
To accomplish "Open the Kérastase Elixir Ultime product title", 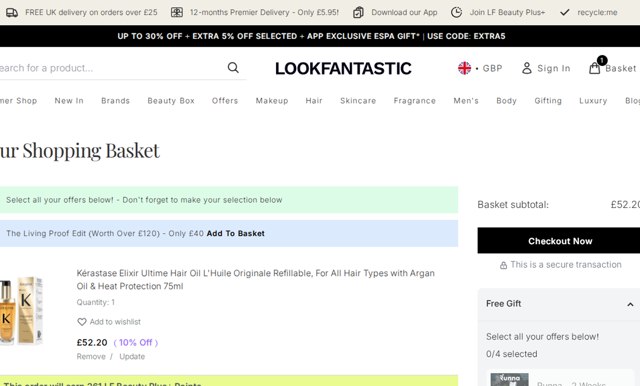I will 256,280.
